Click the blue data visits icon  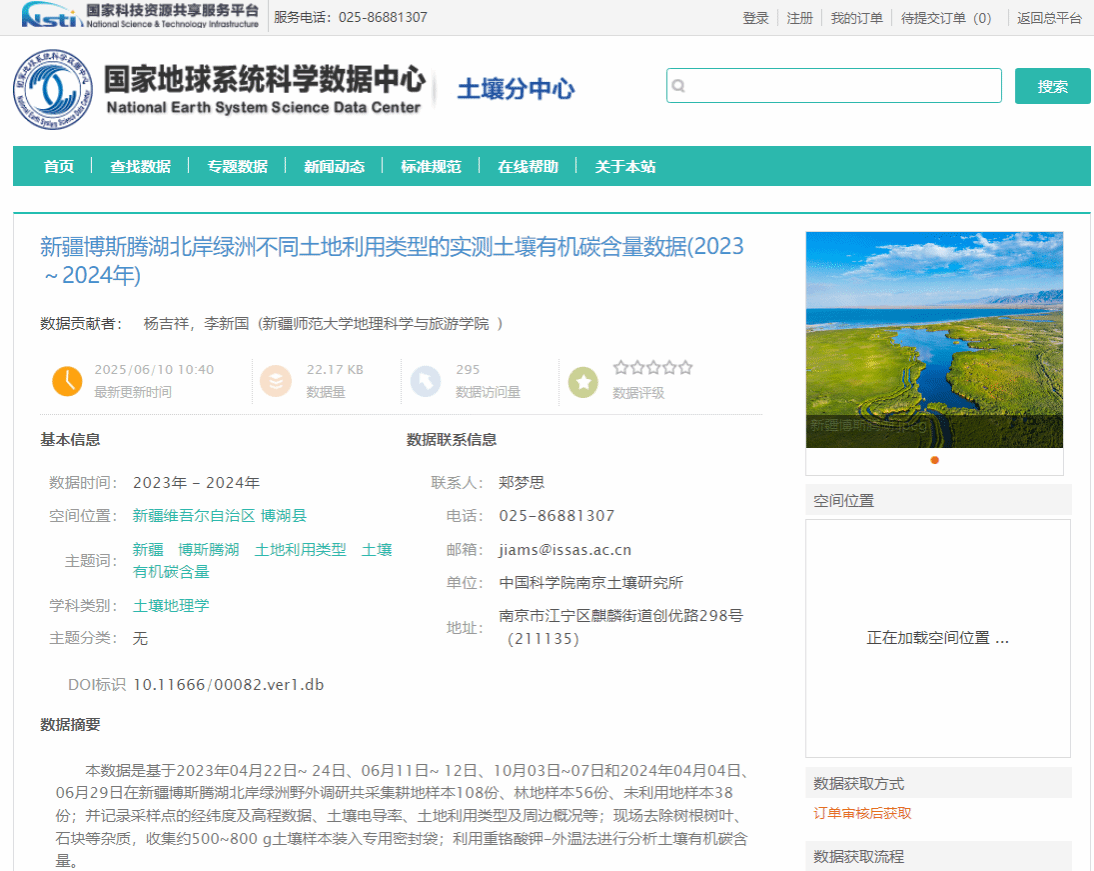click(425, 381)
